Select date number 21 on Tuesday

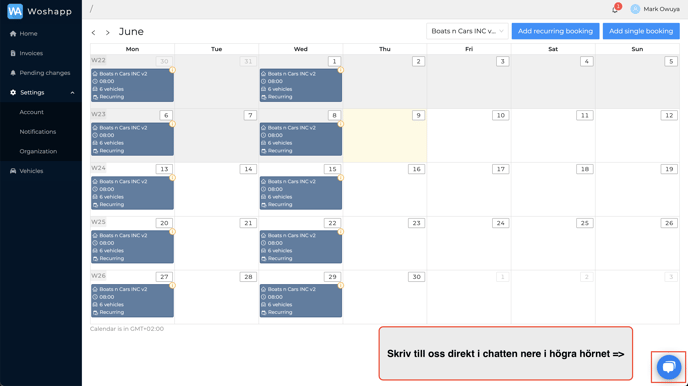248,223
